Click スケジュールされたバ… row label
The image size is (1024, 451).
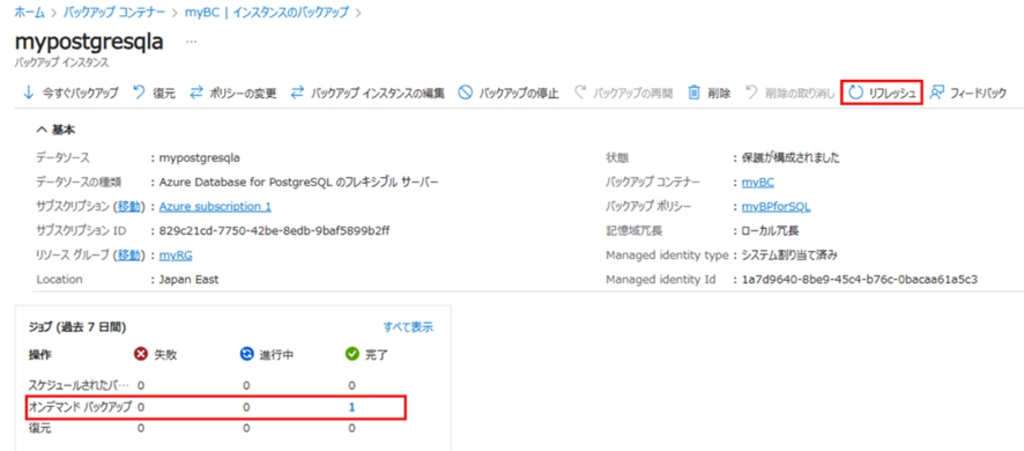(79, 385)
